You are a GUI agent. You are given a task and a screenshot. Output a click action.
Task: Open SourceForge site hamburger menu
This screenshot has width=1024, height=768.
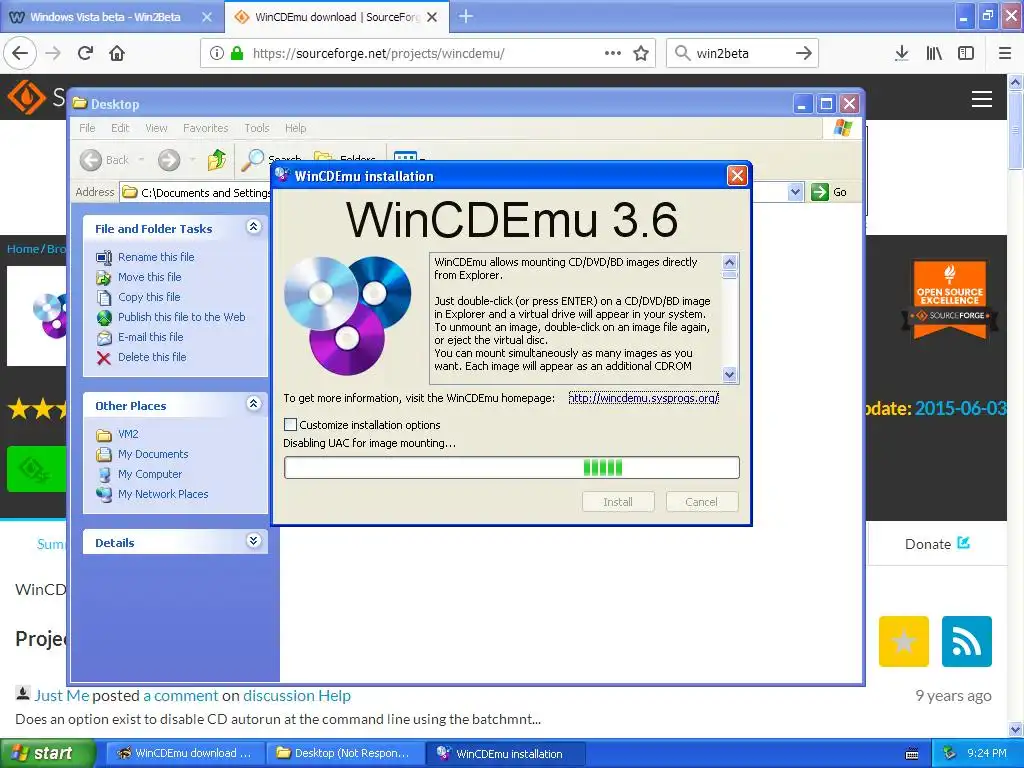click(982, 99)
